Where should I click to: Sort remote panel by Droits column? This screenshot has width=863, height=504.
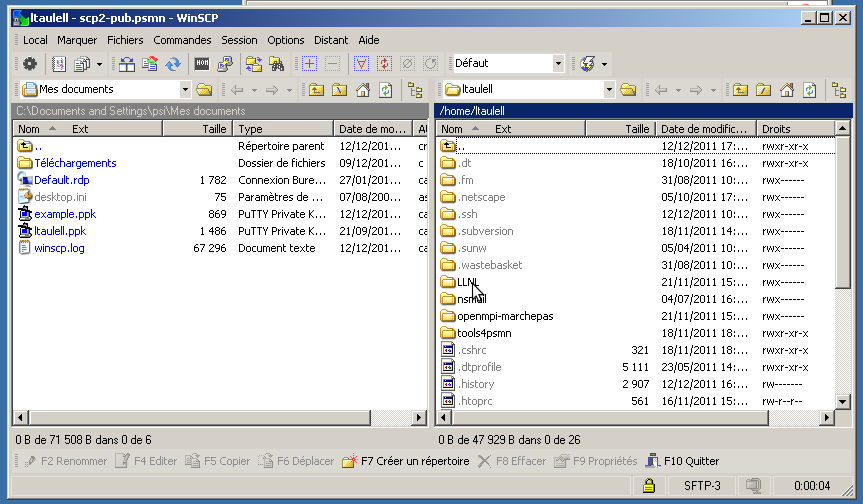[x=795, y=129]
